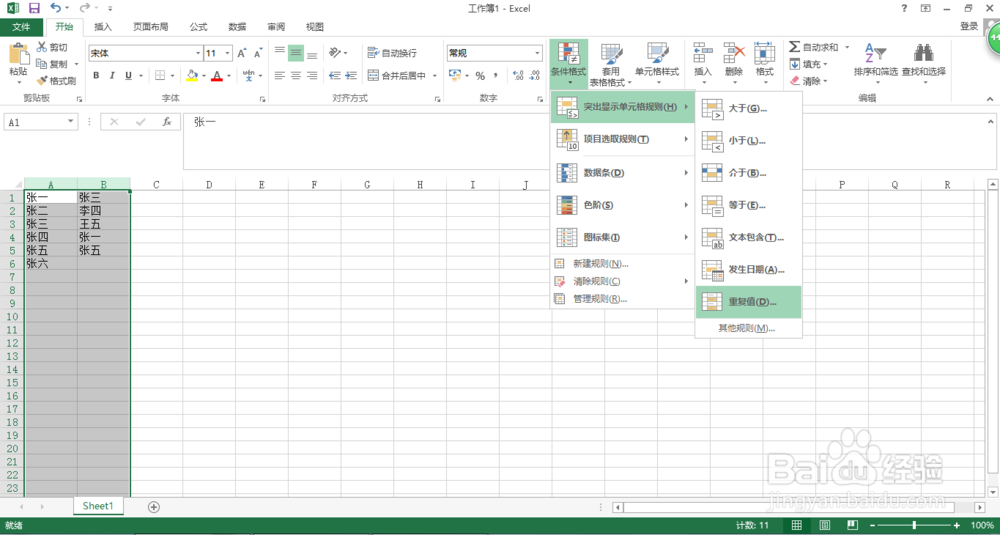The image size is (1000, 535).
Task: Click the Sign in (登录) link
Action: point(969,26)
